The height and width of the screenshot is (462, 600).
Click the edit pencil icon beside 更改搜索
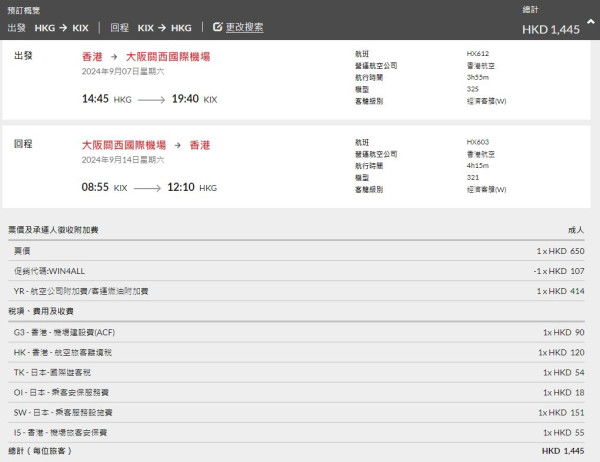point(217,27)
